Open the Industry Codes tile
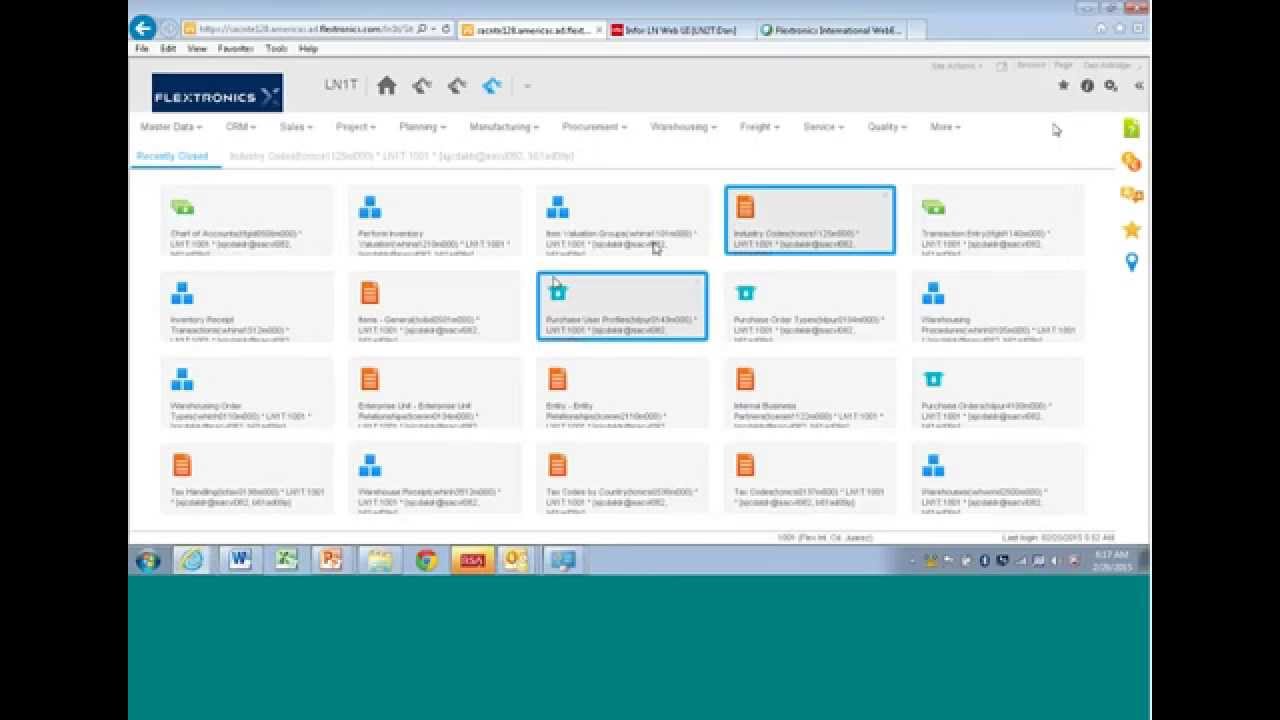The height and width of the screenshot is (720, 1280). tap(810, 220)
